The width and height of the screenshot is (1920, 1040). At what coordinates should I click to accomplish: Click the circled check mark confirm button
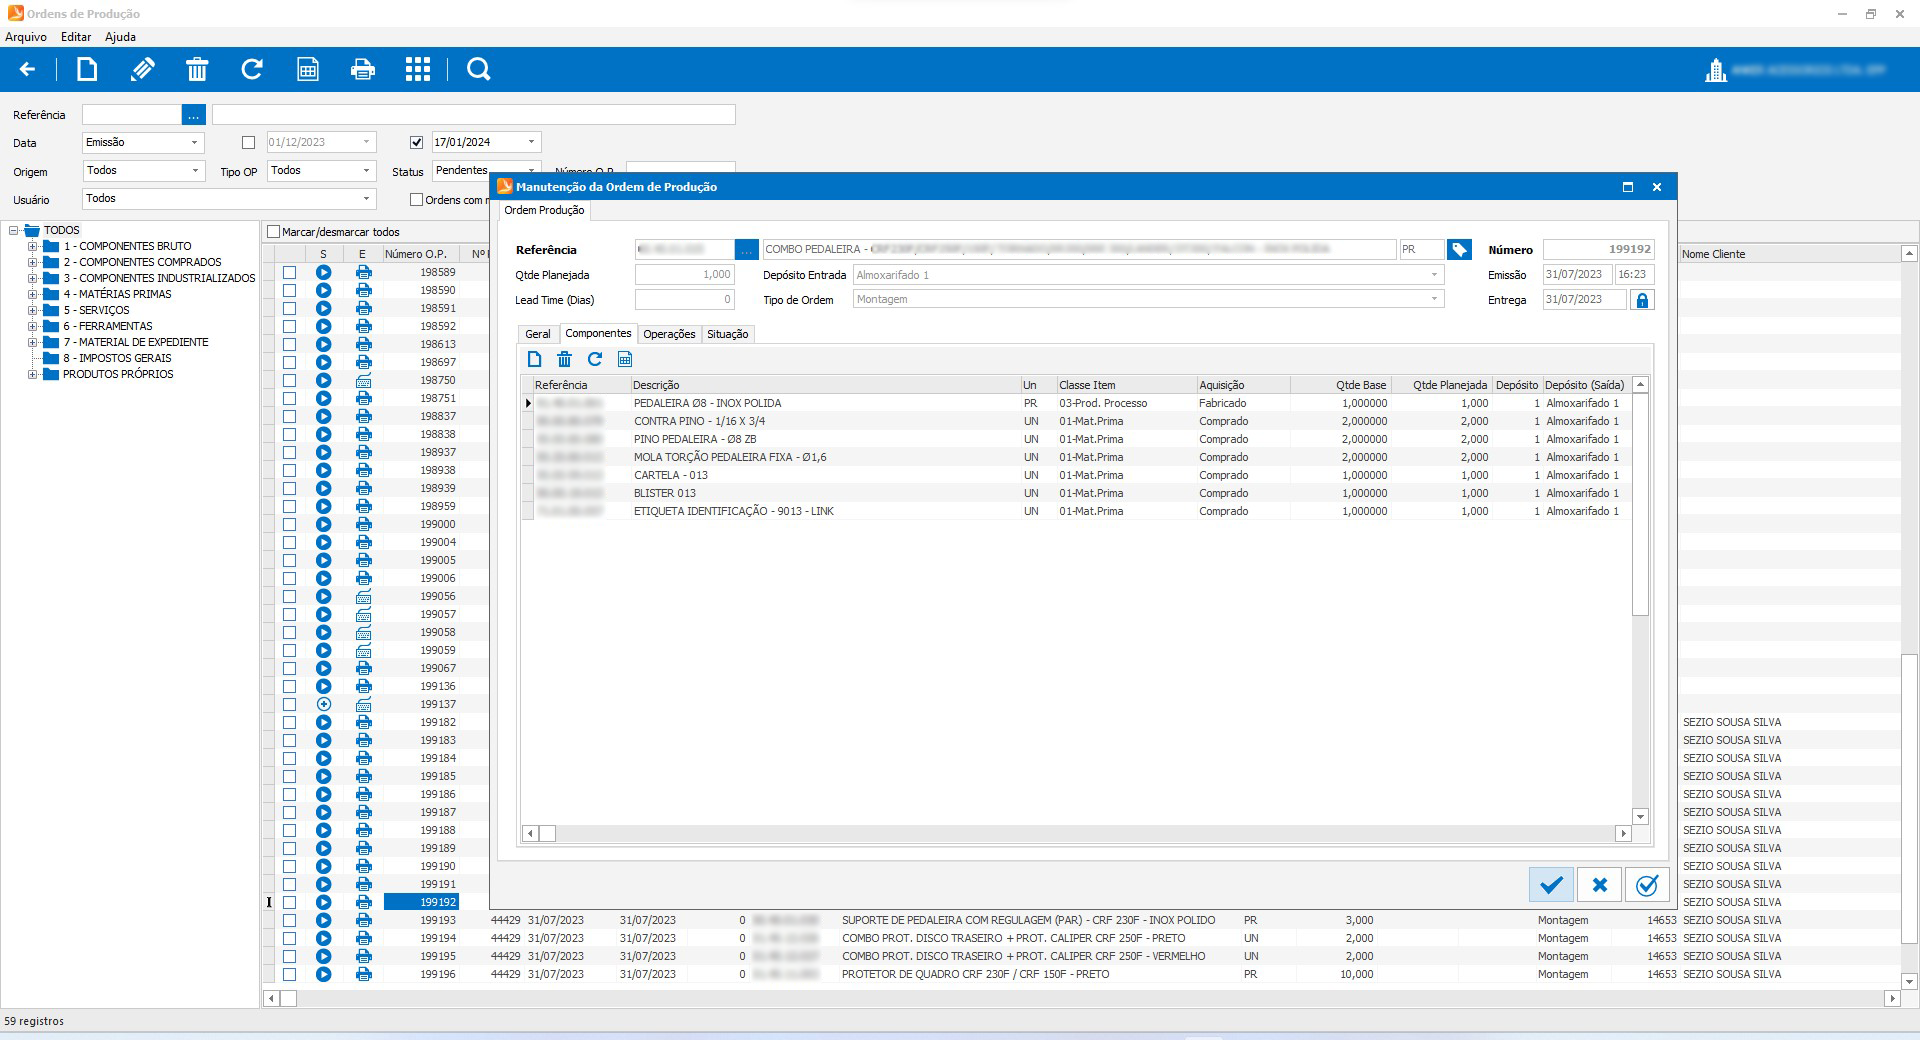tap(1647, 885)
